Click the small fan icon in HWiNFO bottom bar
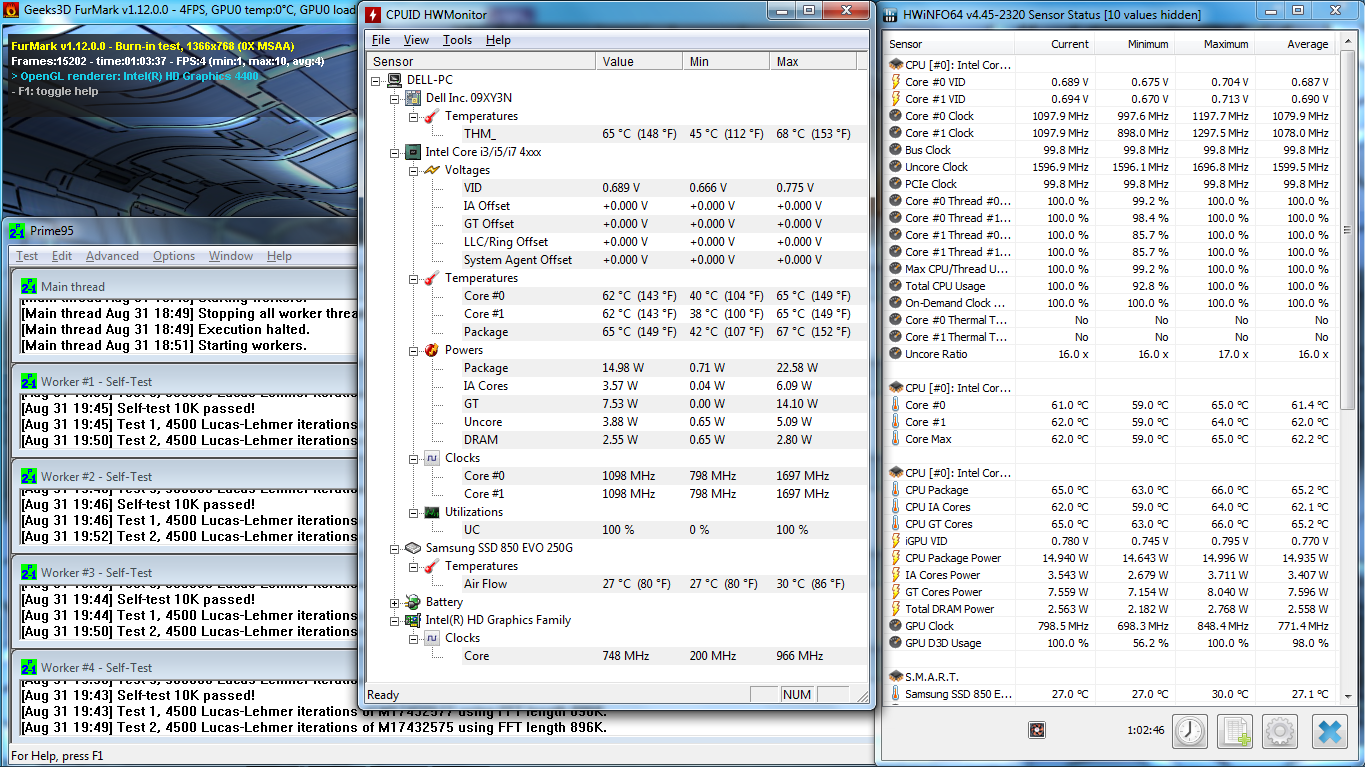 click(1037, 731)
